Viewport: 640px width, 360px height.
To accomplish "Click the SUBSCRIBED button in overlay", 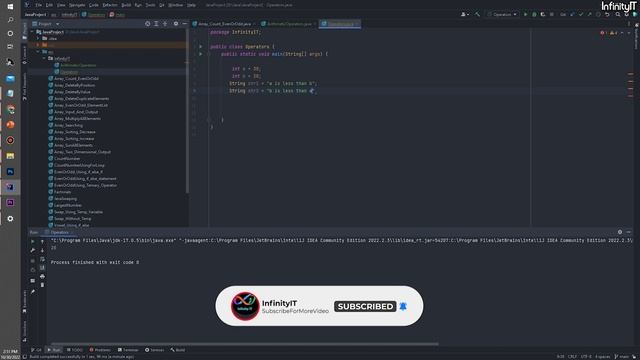I will click(x=365, y=306).
